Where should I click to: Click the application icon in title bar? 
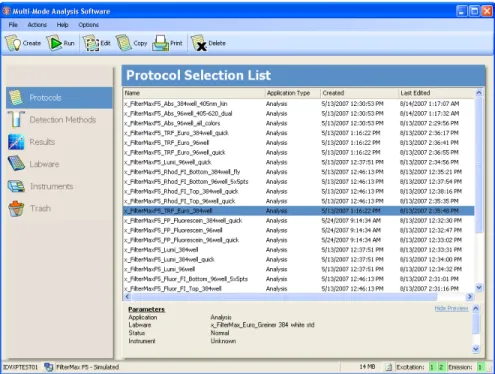click(6, 11)
